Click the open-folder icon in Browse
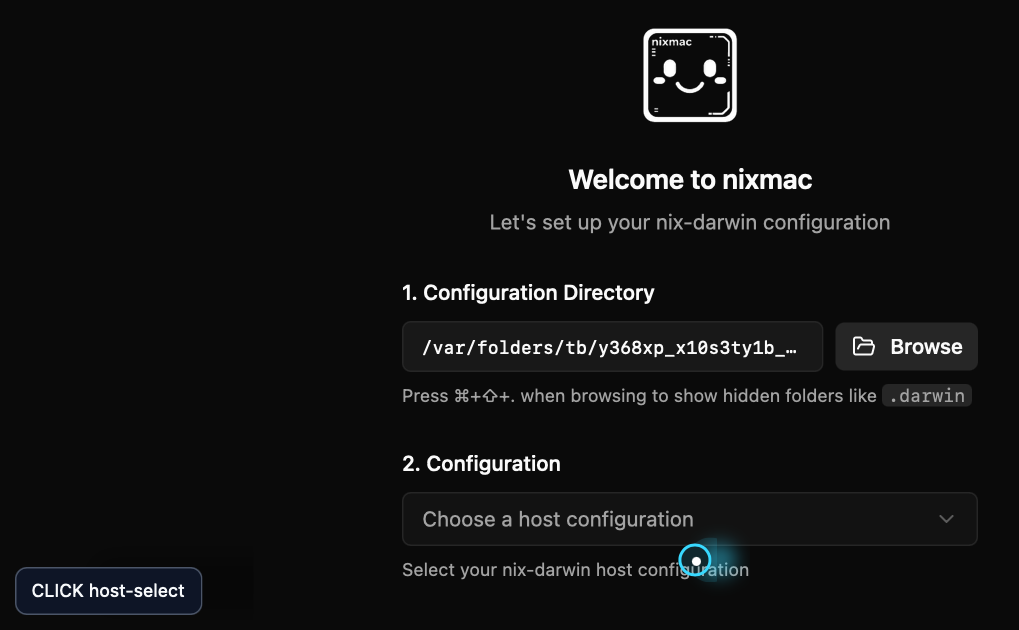This screenshot has height=630, width=1019. point(863,347)
